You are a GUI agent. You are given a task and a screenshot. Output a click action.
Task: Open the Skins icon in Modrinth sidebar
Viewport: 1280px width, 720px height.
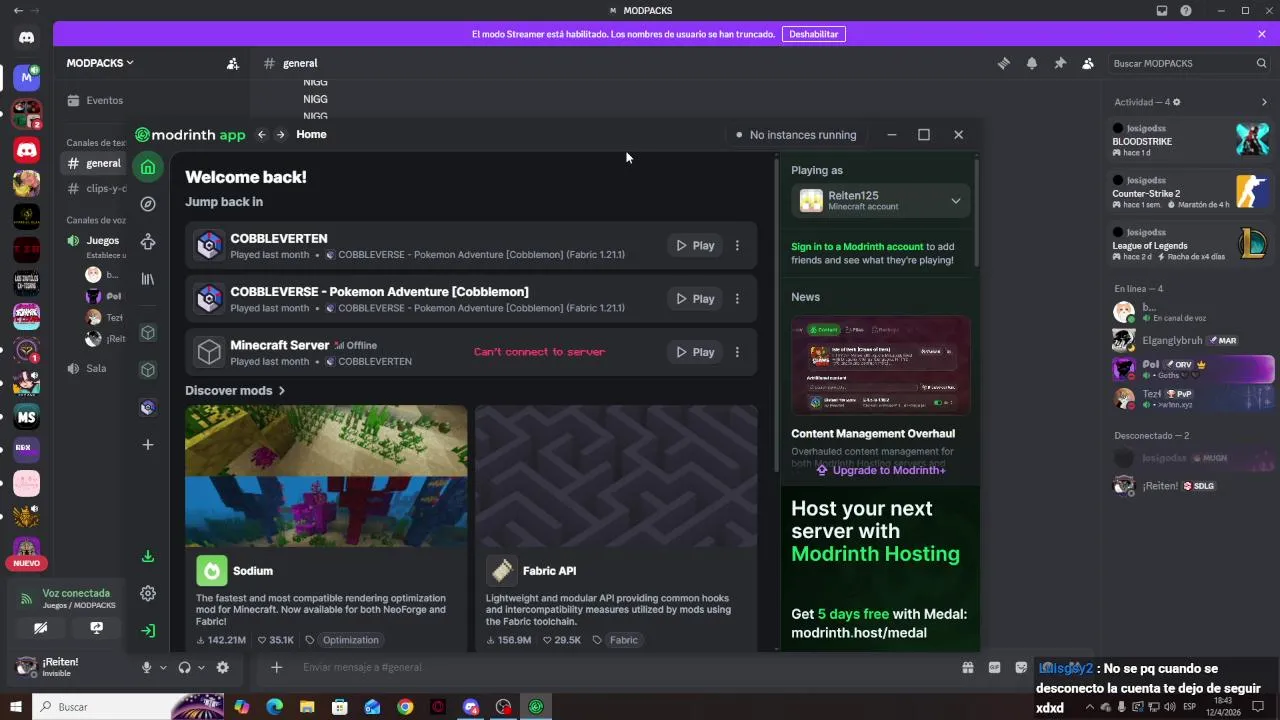click(x=148, y=241)
